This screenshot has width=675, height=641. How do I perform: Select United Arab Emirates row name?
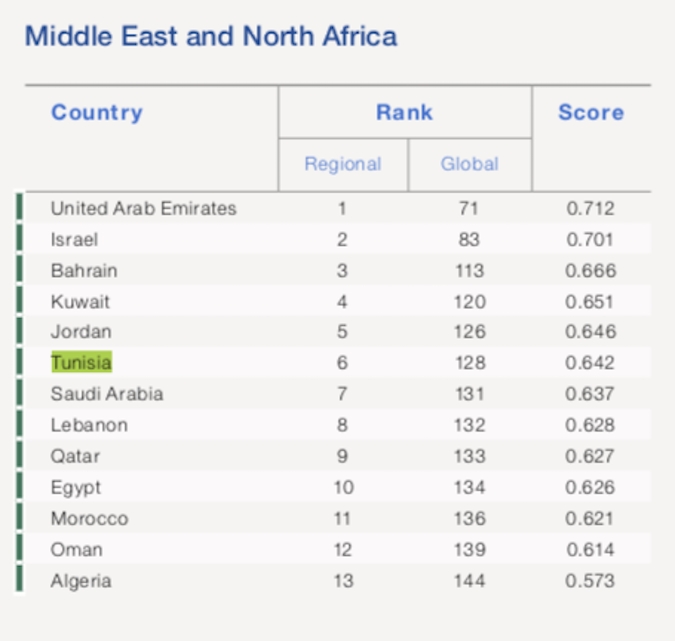point(143,208)
